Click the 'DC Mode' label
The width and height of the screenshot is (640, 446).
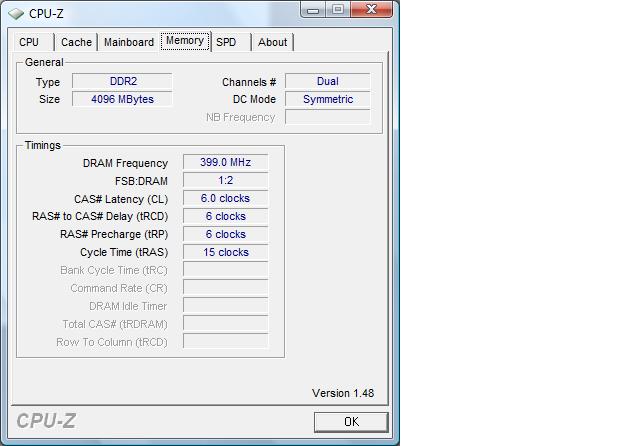tap(254, 99)
